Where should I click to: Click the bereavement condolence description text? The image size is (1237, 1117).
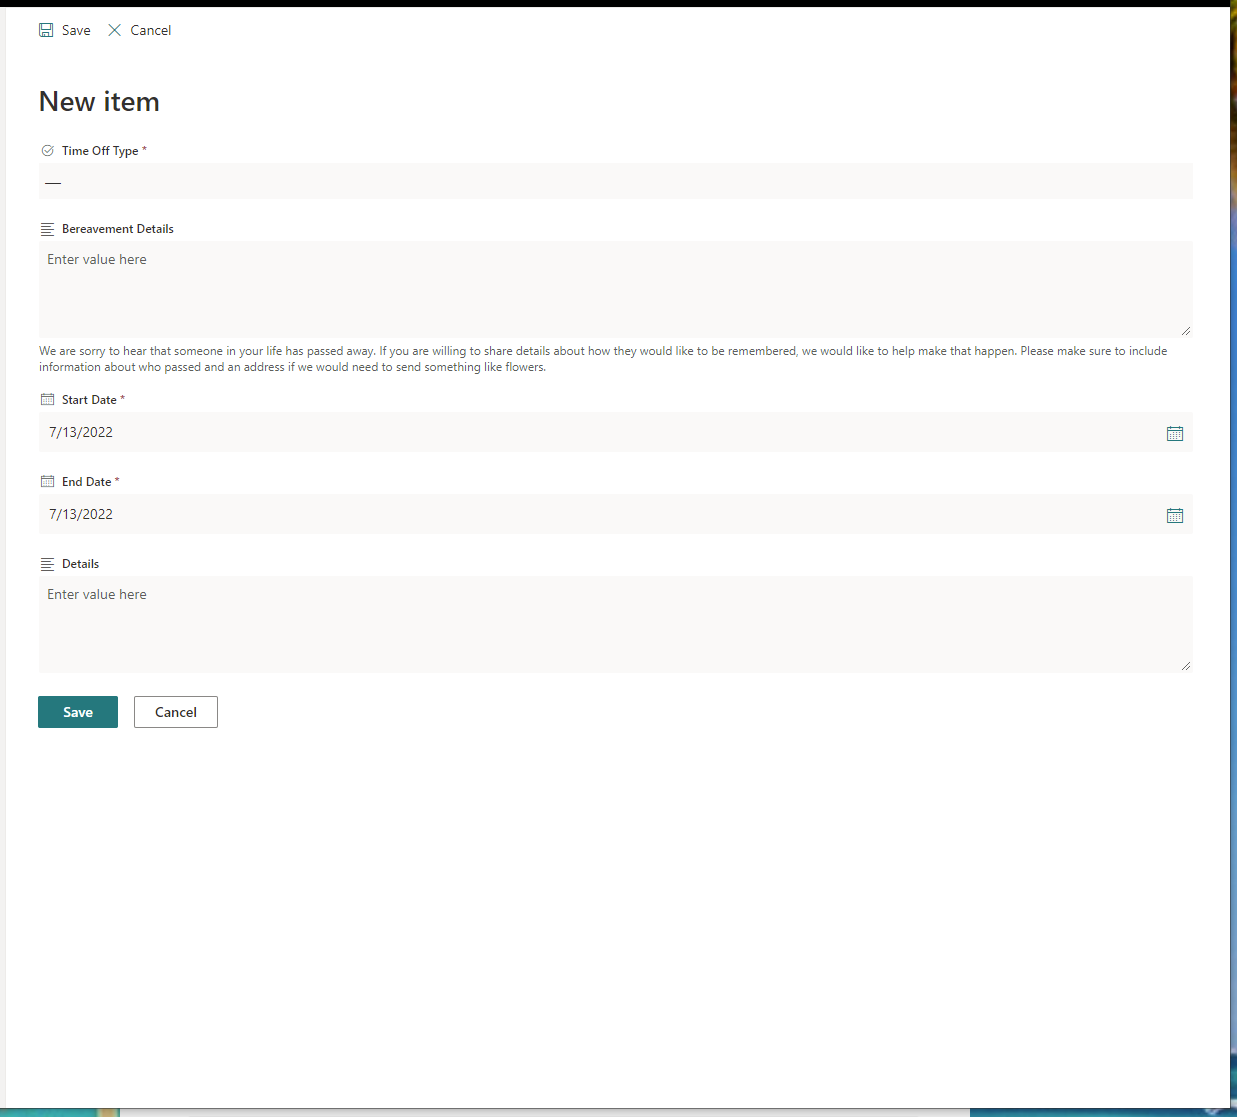click(x=603, y=359)
